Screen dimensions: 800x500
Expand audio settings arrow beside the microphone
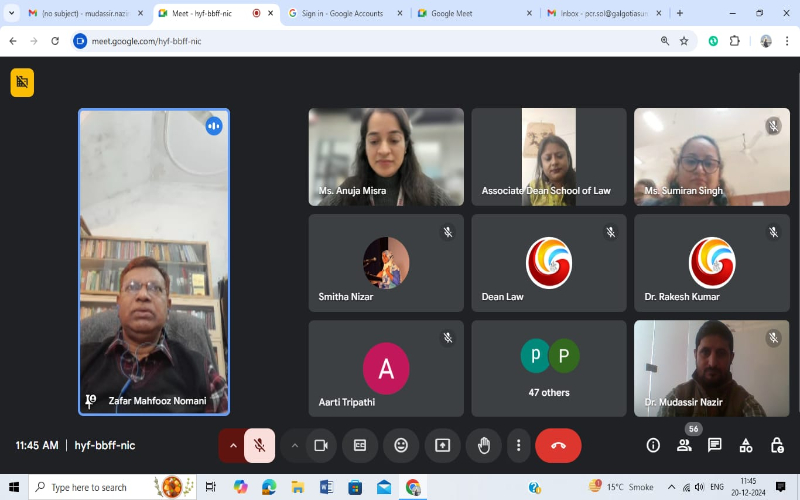(x=233, y=445)
